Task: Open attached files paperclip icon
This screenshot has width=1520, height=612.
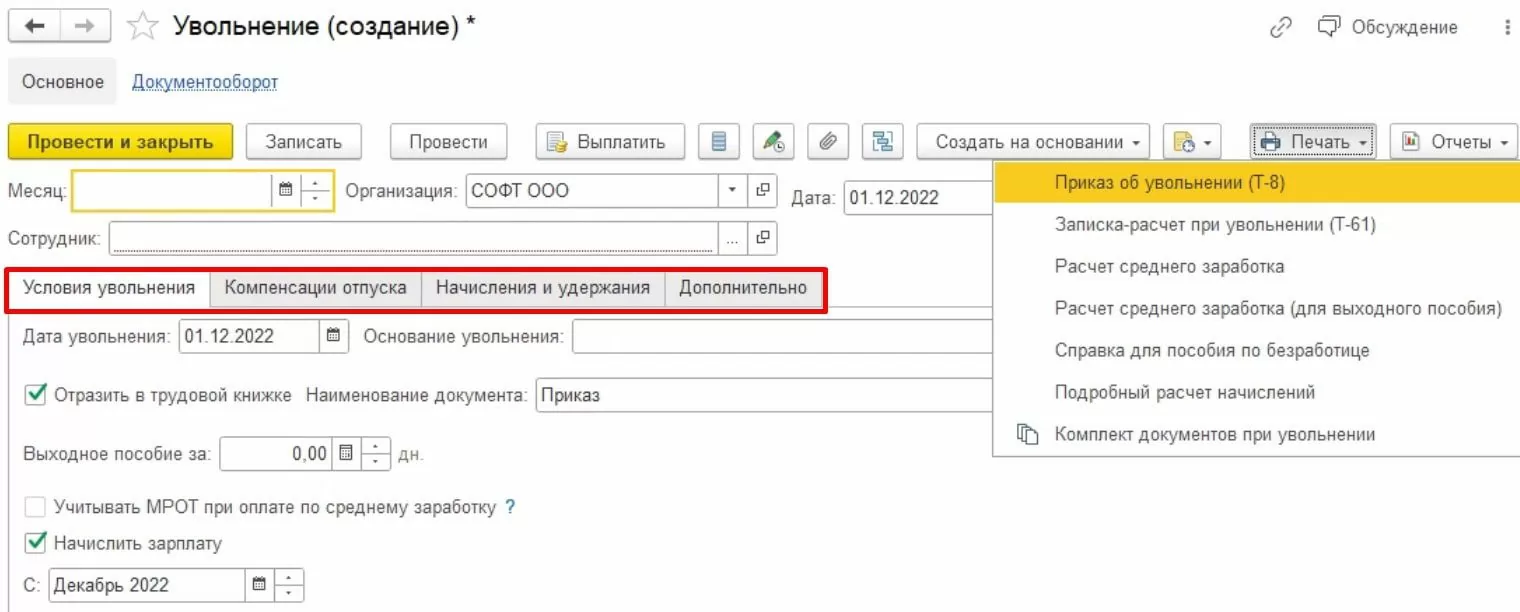Action: 827,142
